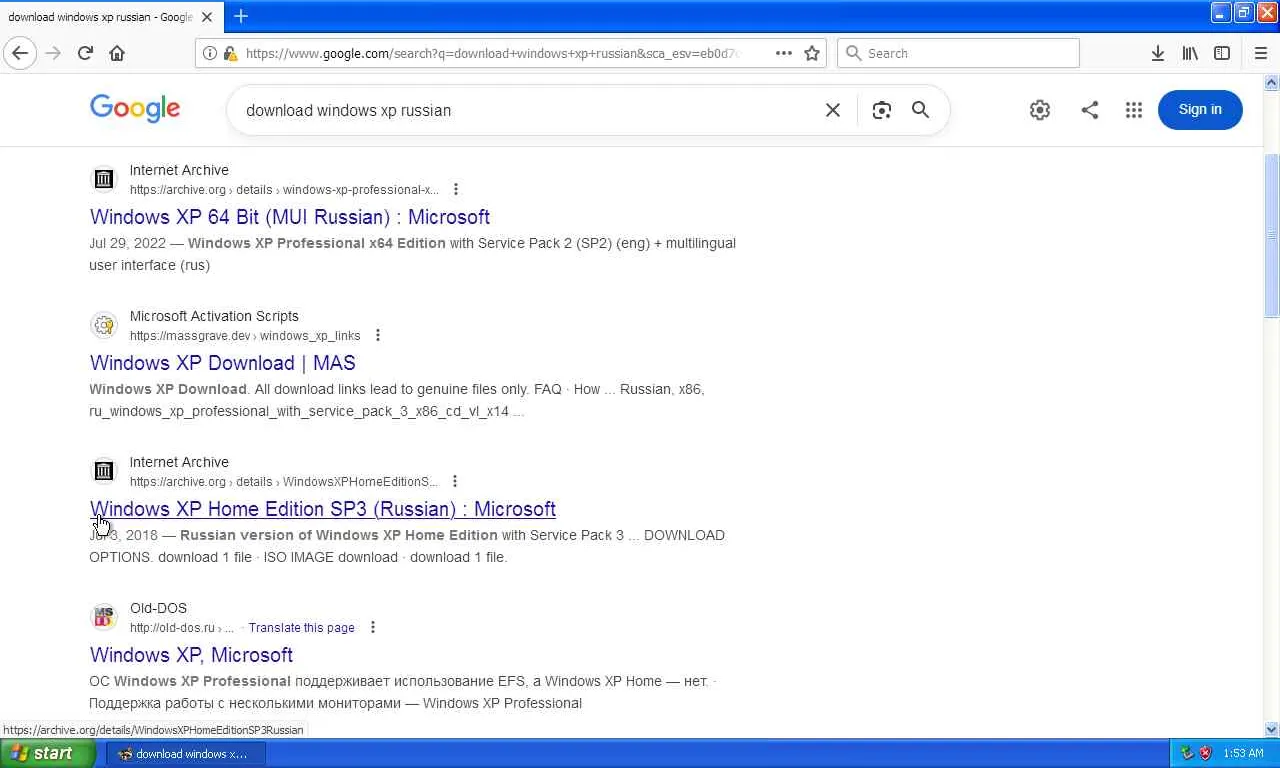Click the archive.org WindowsXPHomeEditionS... breadcrumb URL
Image resolution: width=1280 pixels, height=768 pixels.
pos(284,482)
